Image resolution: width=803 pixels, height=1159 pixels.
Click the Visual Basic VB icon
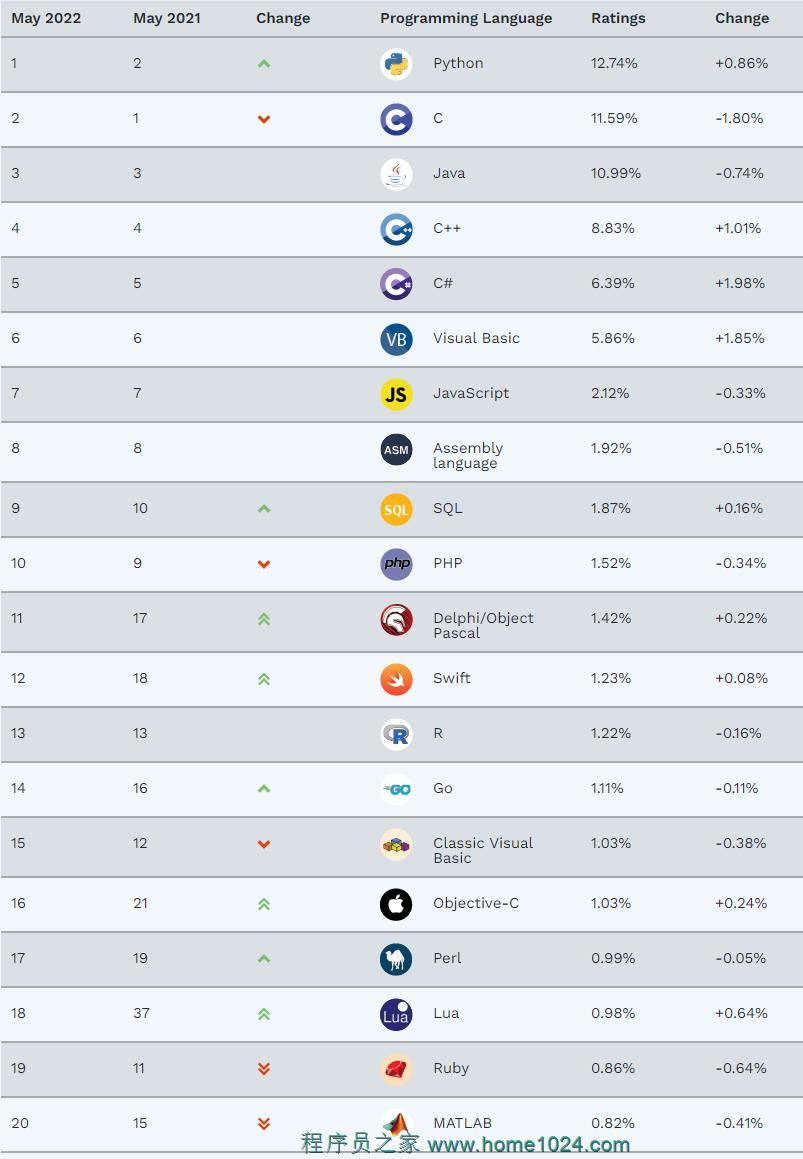[x=396, y=339]
